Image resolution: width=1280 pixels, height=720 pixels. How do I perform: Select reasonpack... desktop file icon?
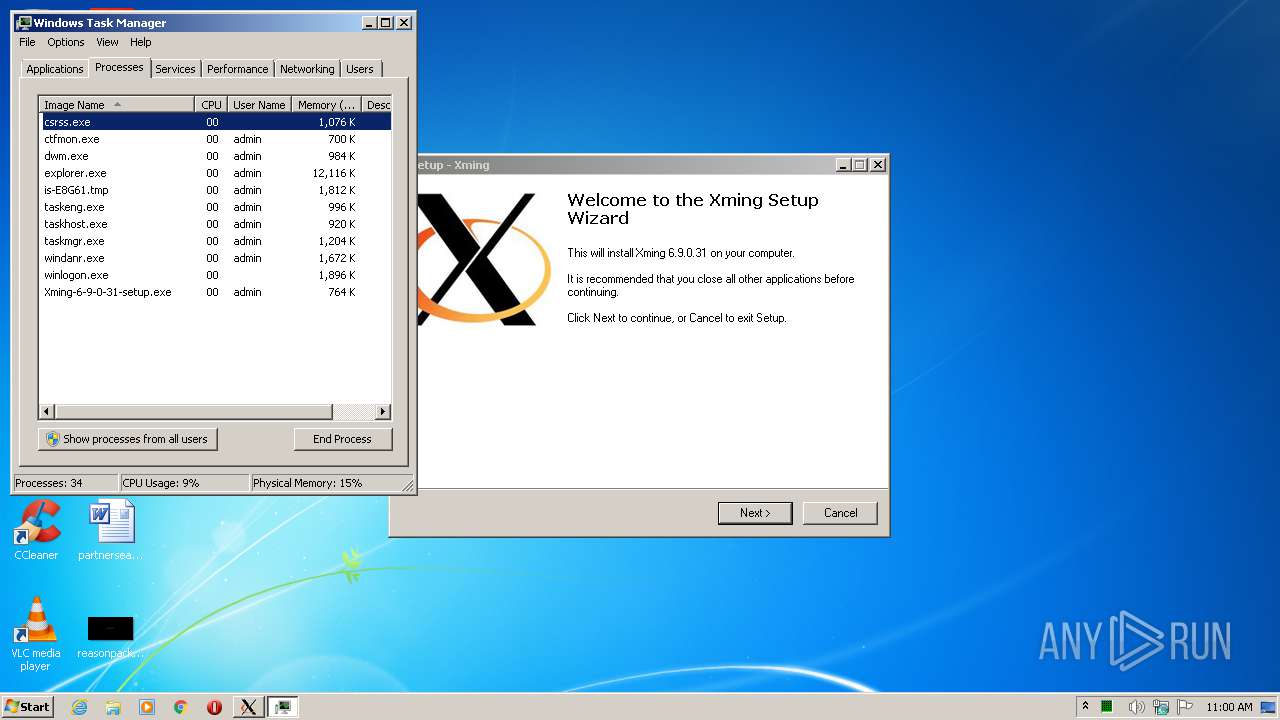[110, 637]
